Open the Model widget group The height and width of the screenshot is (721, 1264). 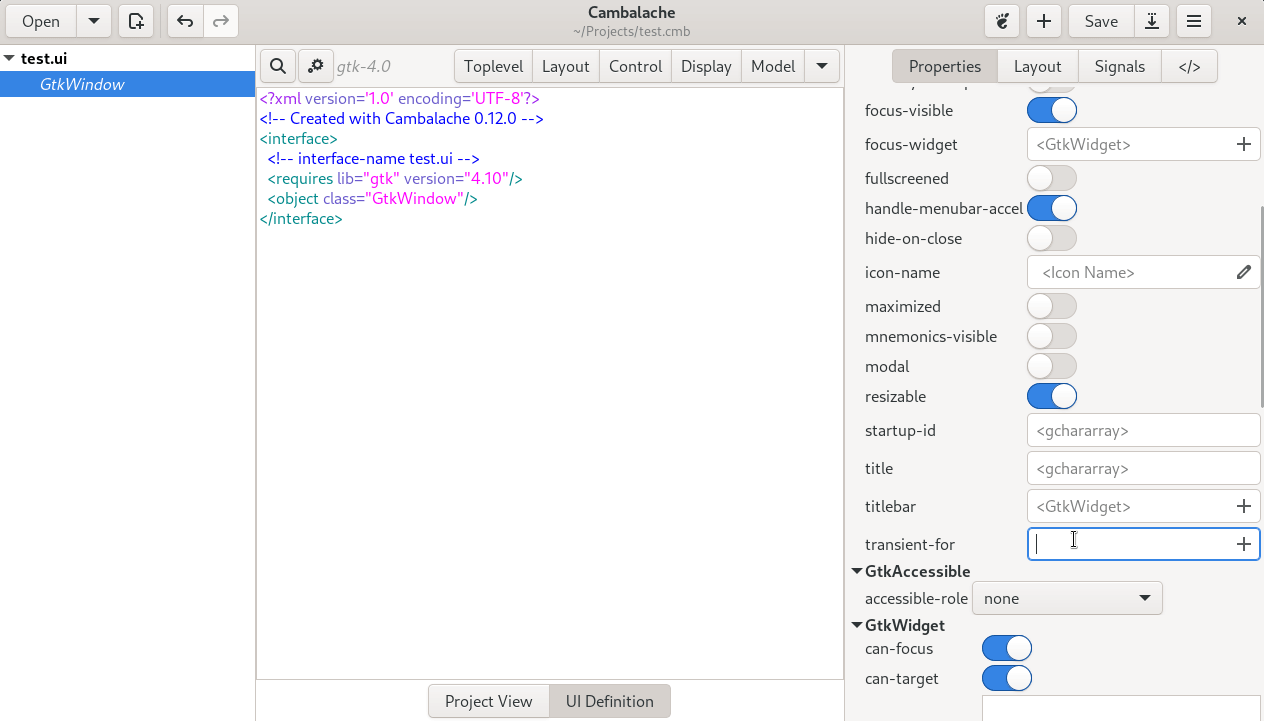(773, 66)
